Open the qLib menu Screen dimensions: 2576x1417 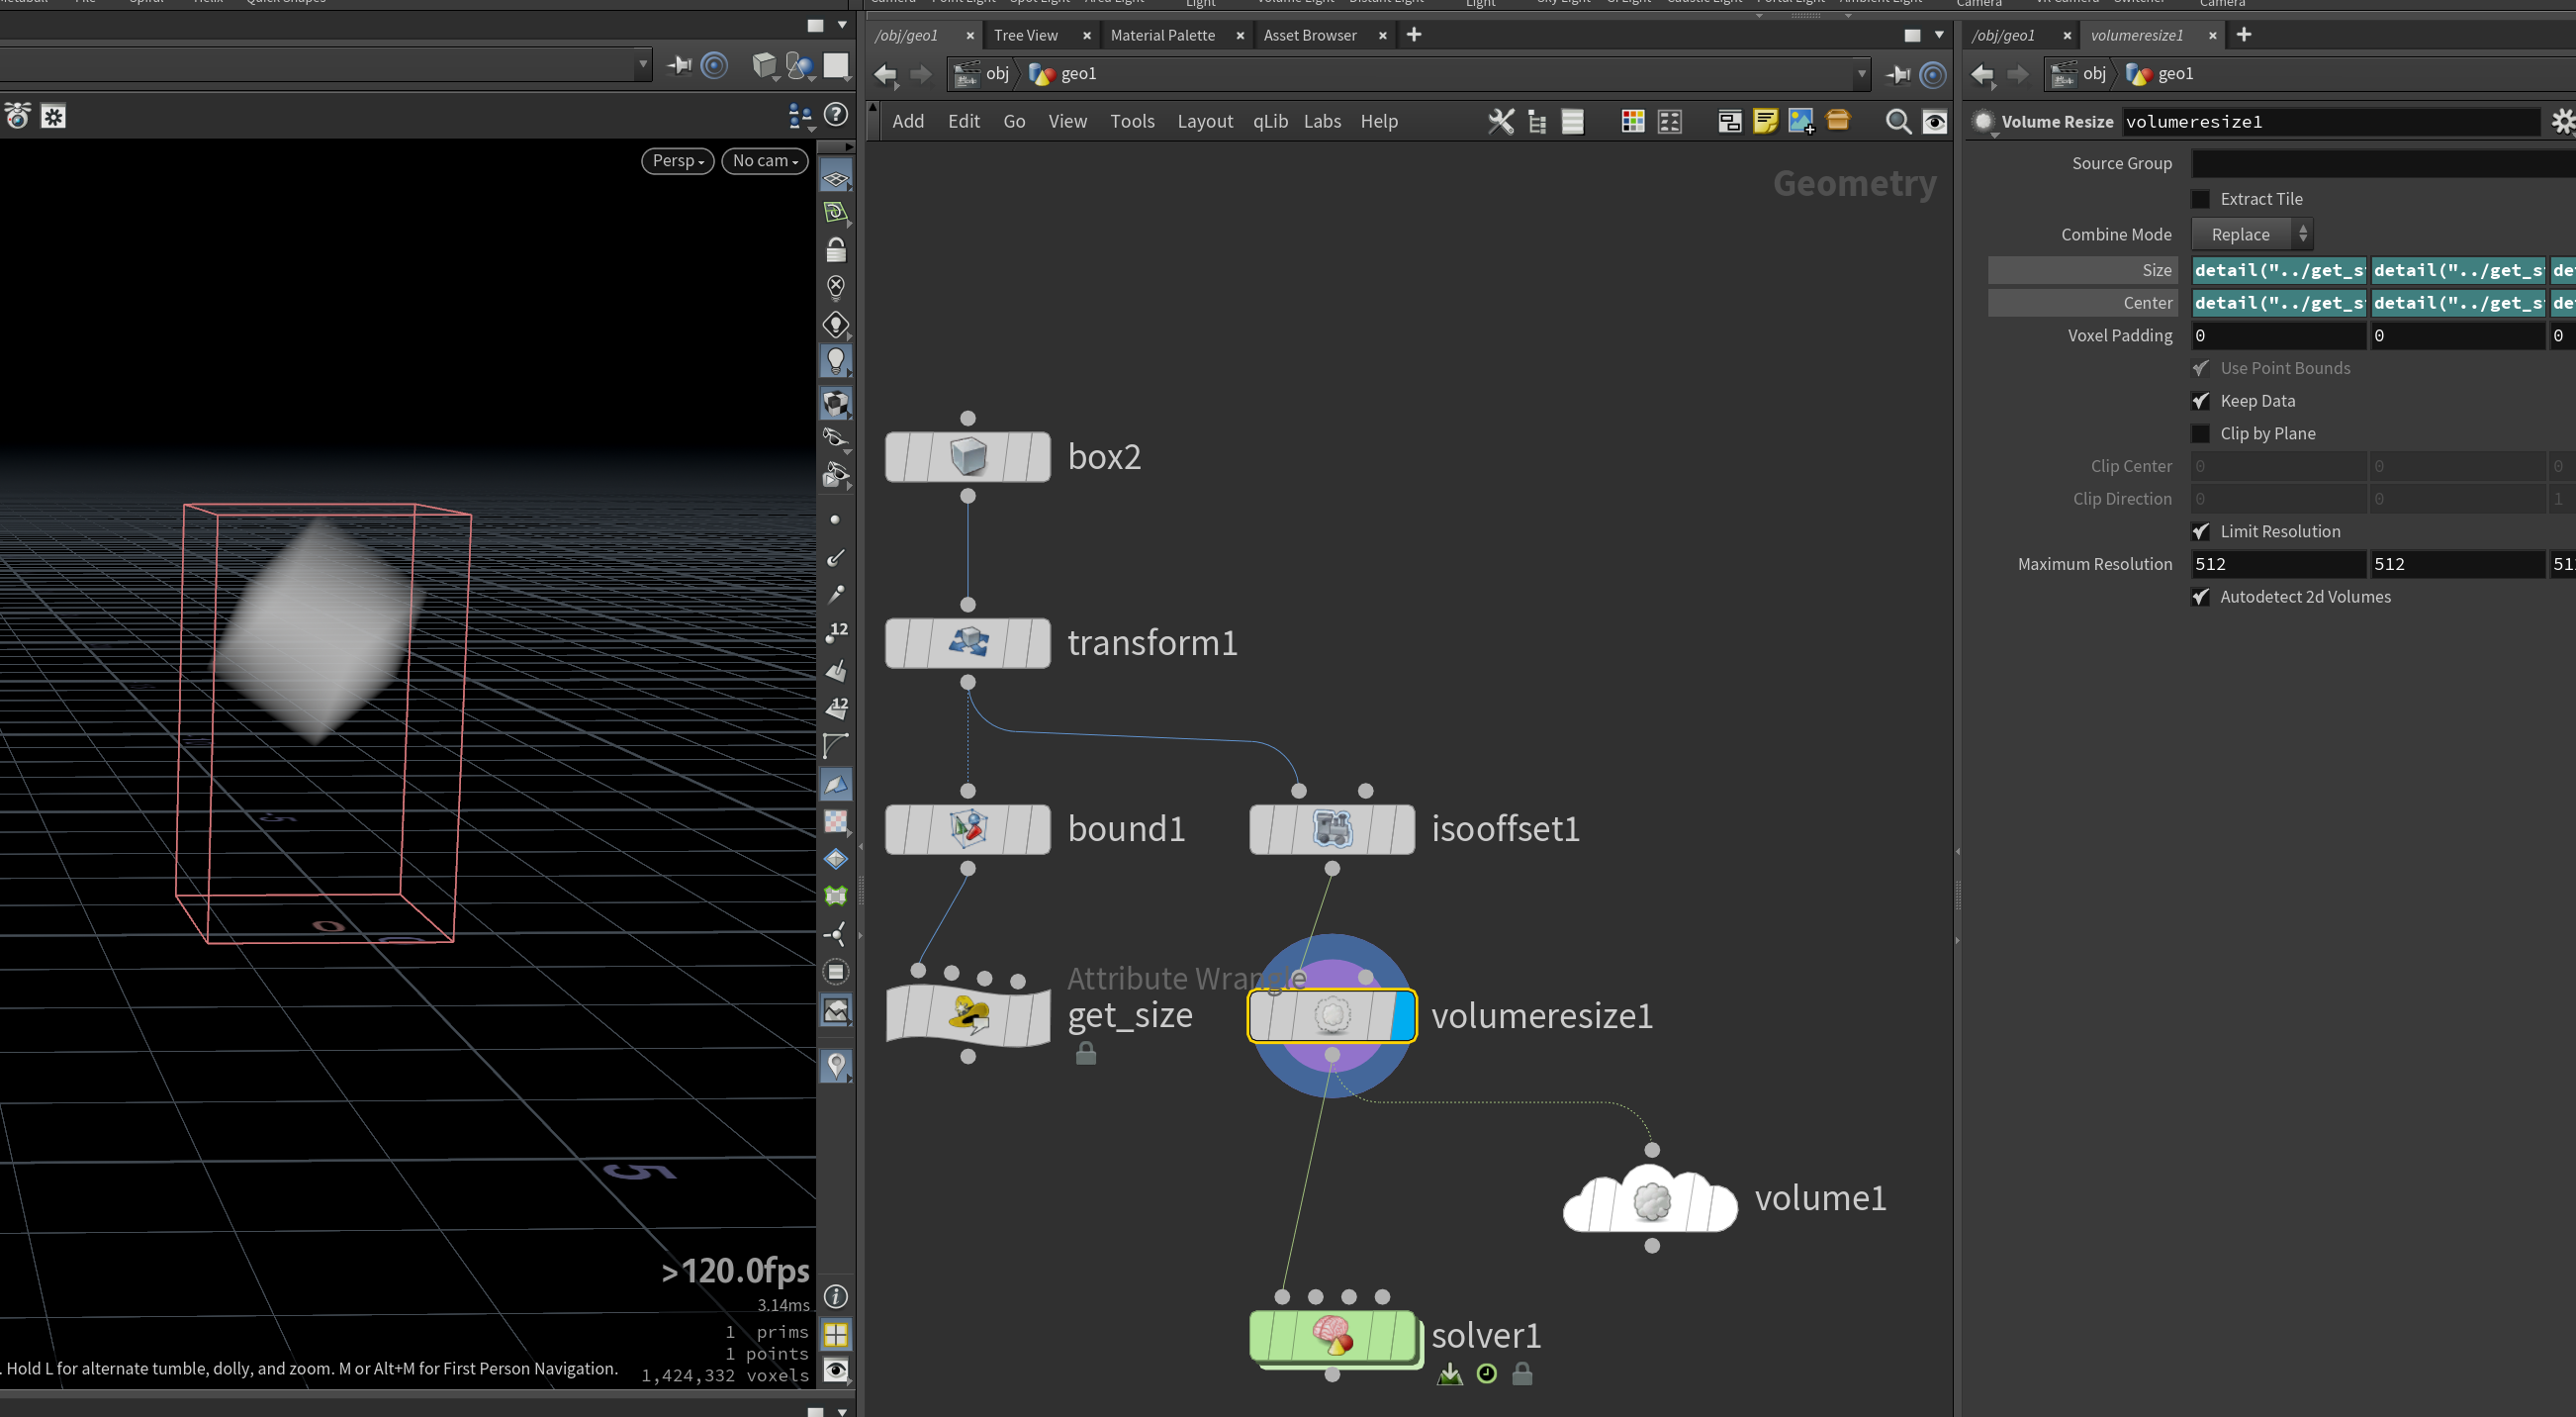point(1270,121)
